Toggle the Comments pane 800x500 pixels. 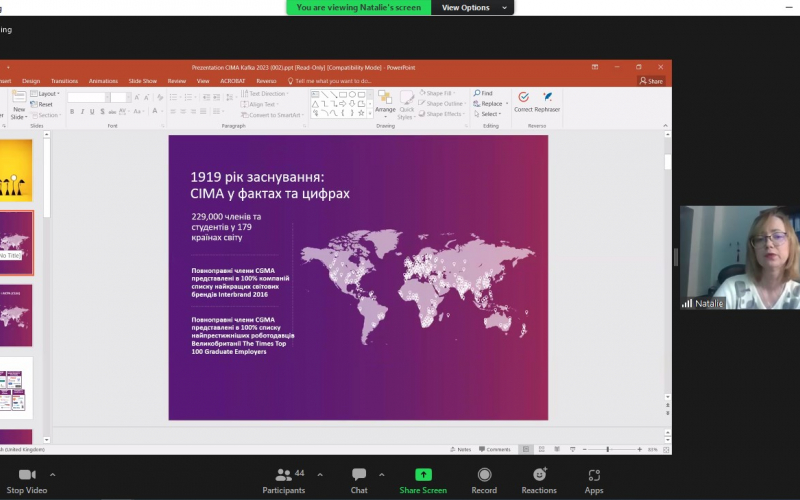(494, 449)
